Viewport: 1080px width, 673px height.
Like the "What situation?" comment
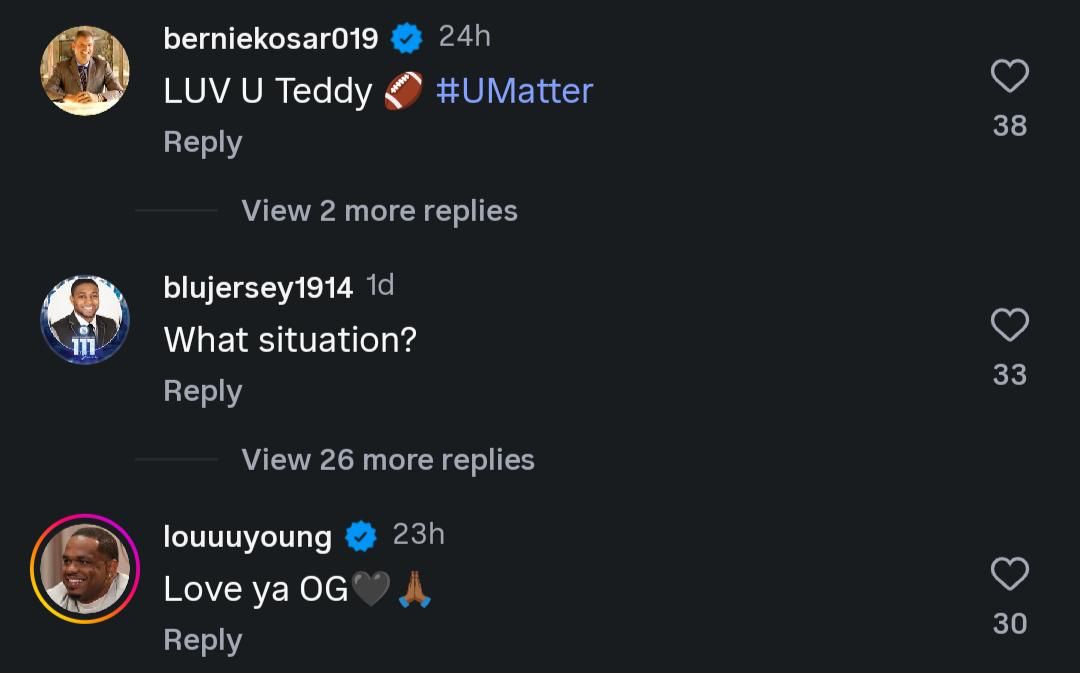coord(1009,325)
